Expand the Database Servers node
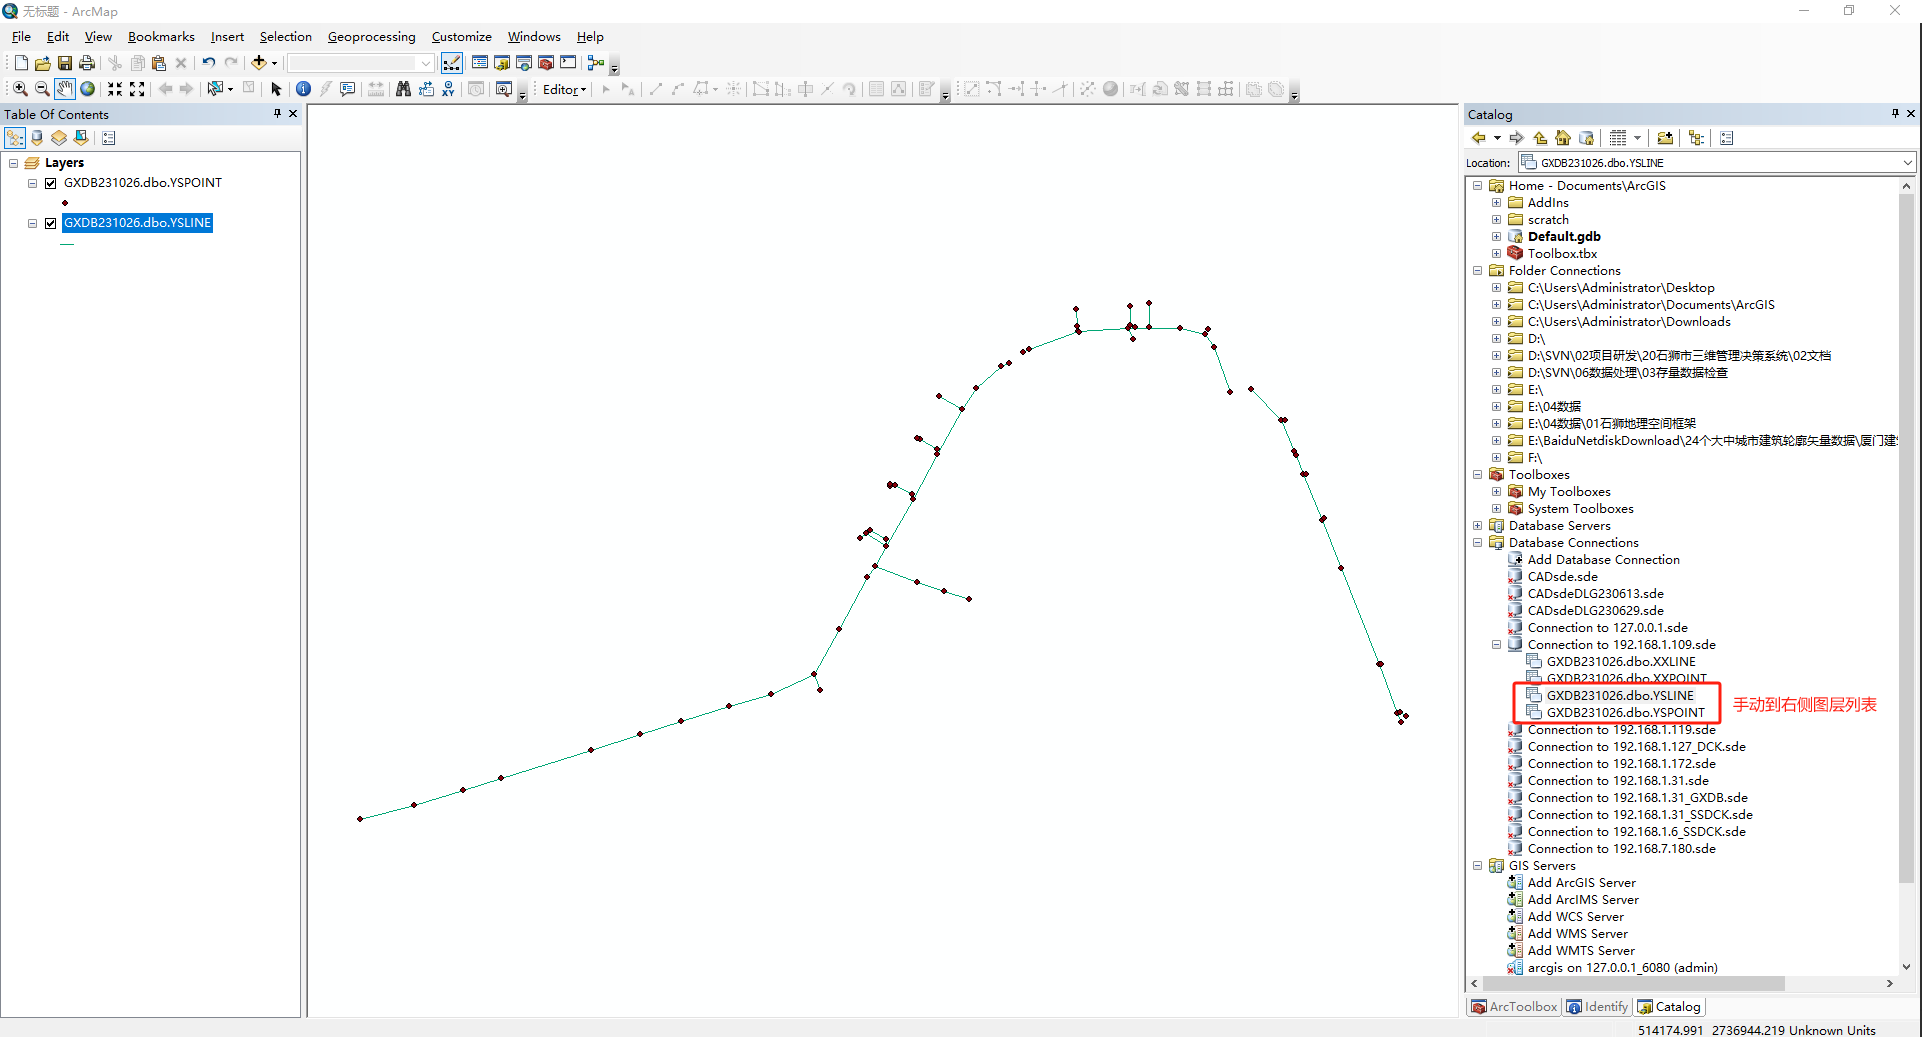 (1478, 526)
